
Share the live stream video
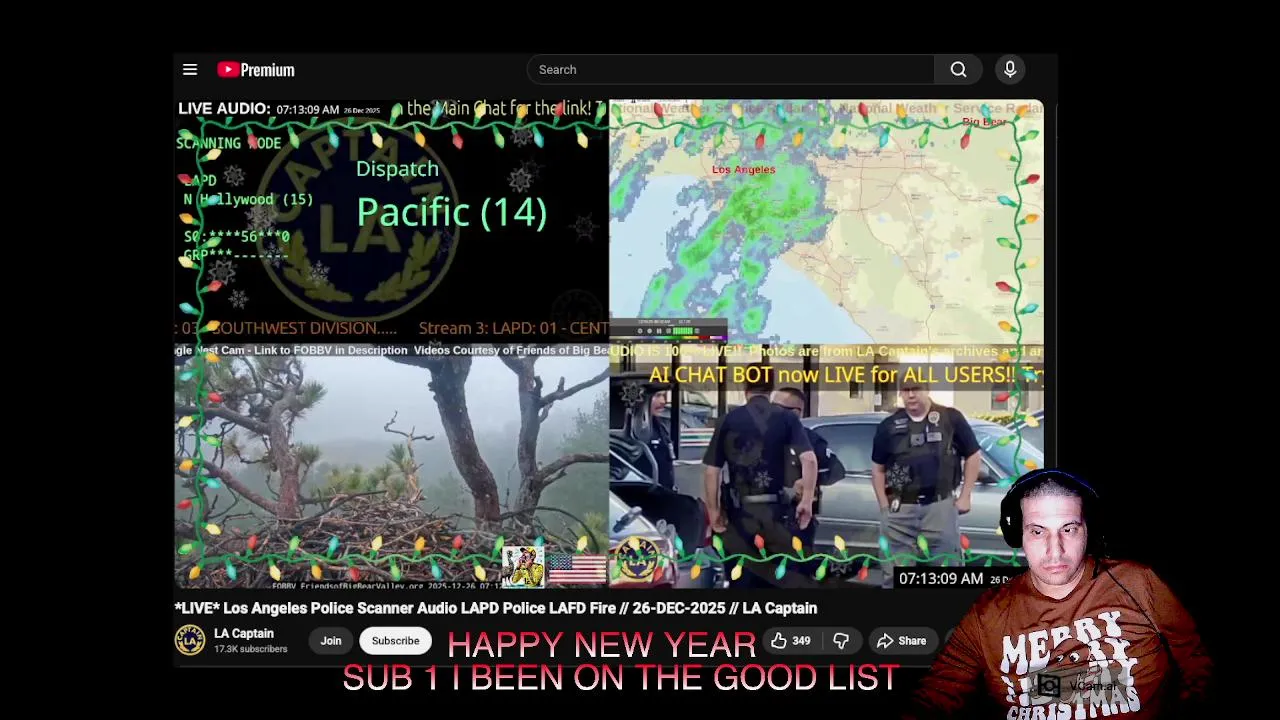(x=901, y=641)
